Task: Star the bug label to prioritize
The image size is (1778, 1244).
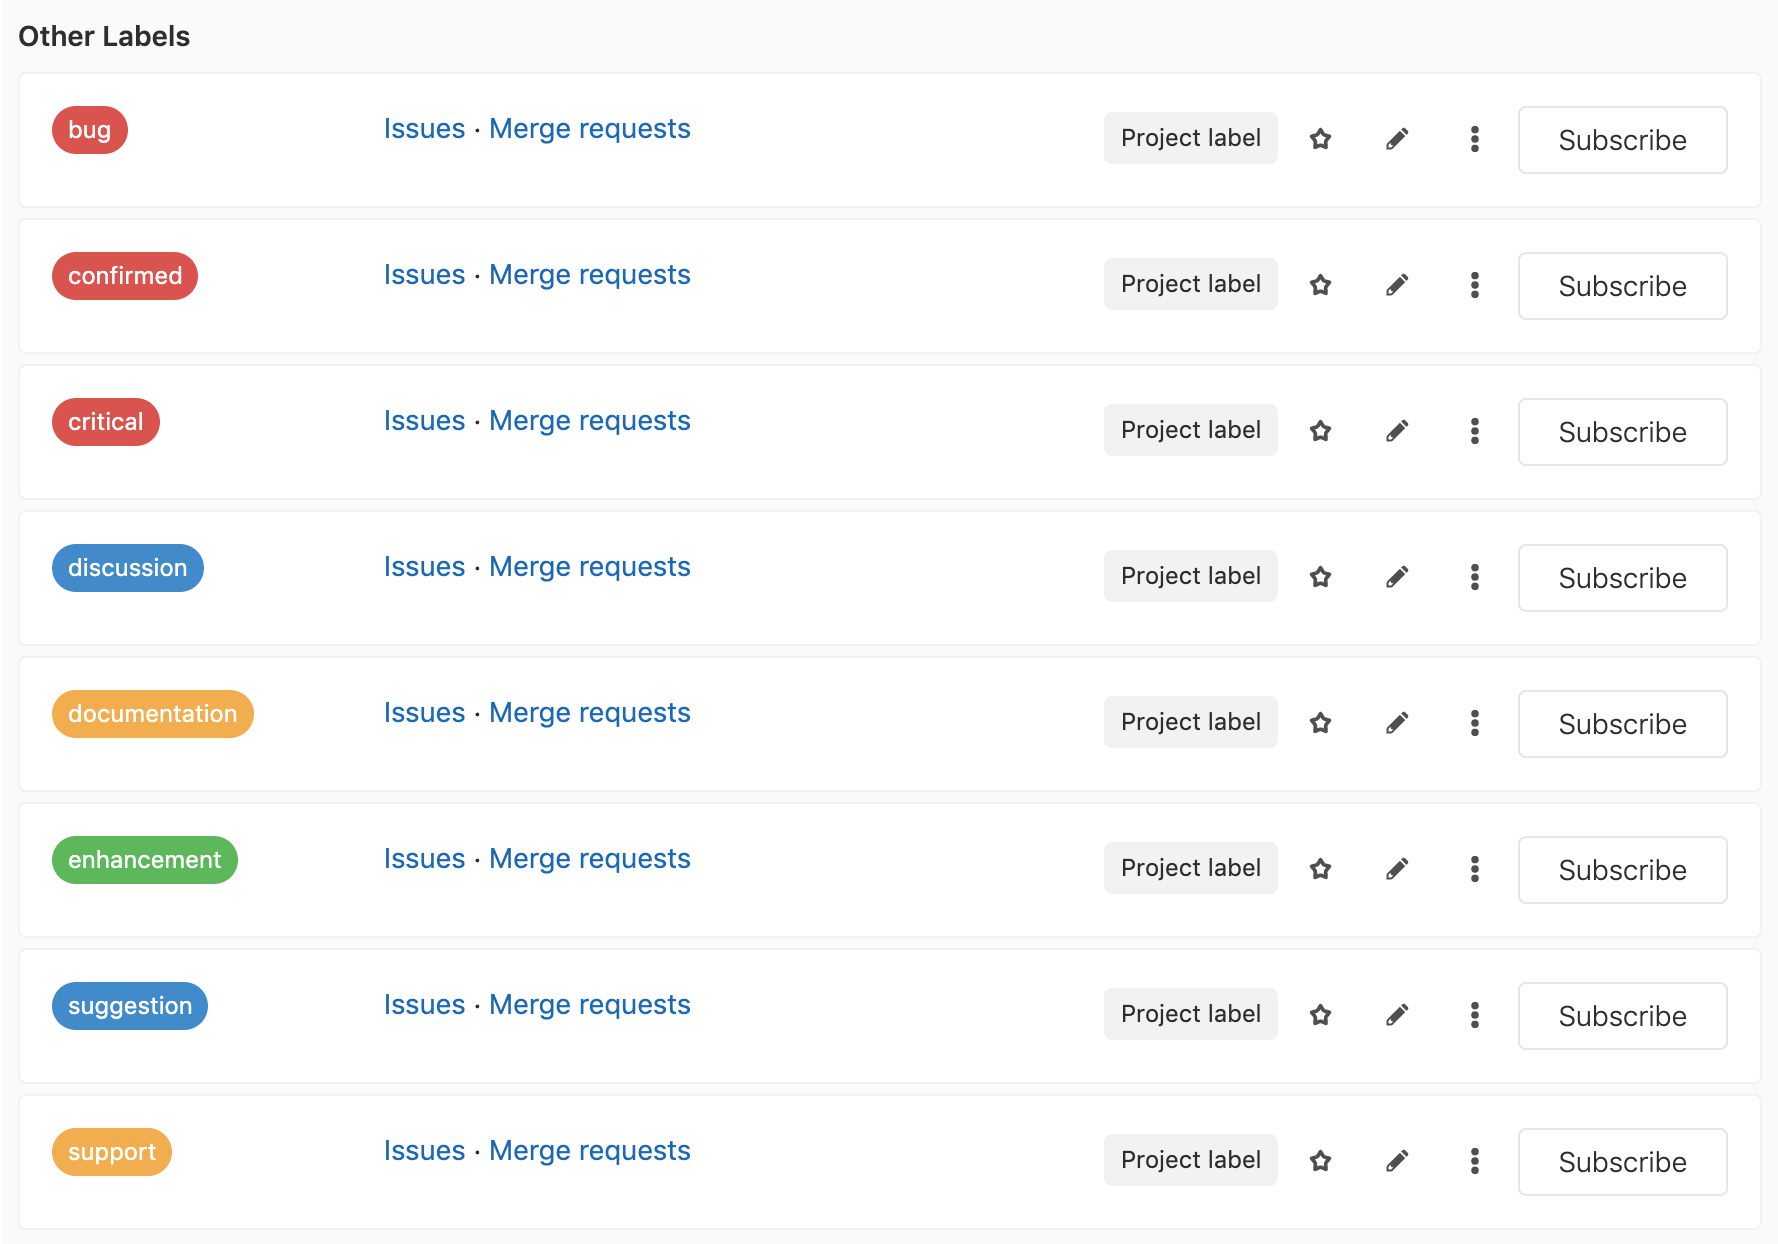Action: click(x=1320, y=139)
